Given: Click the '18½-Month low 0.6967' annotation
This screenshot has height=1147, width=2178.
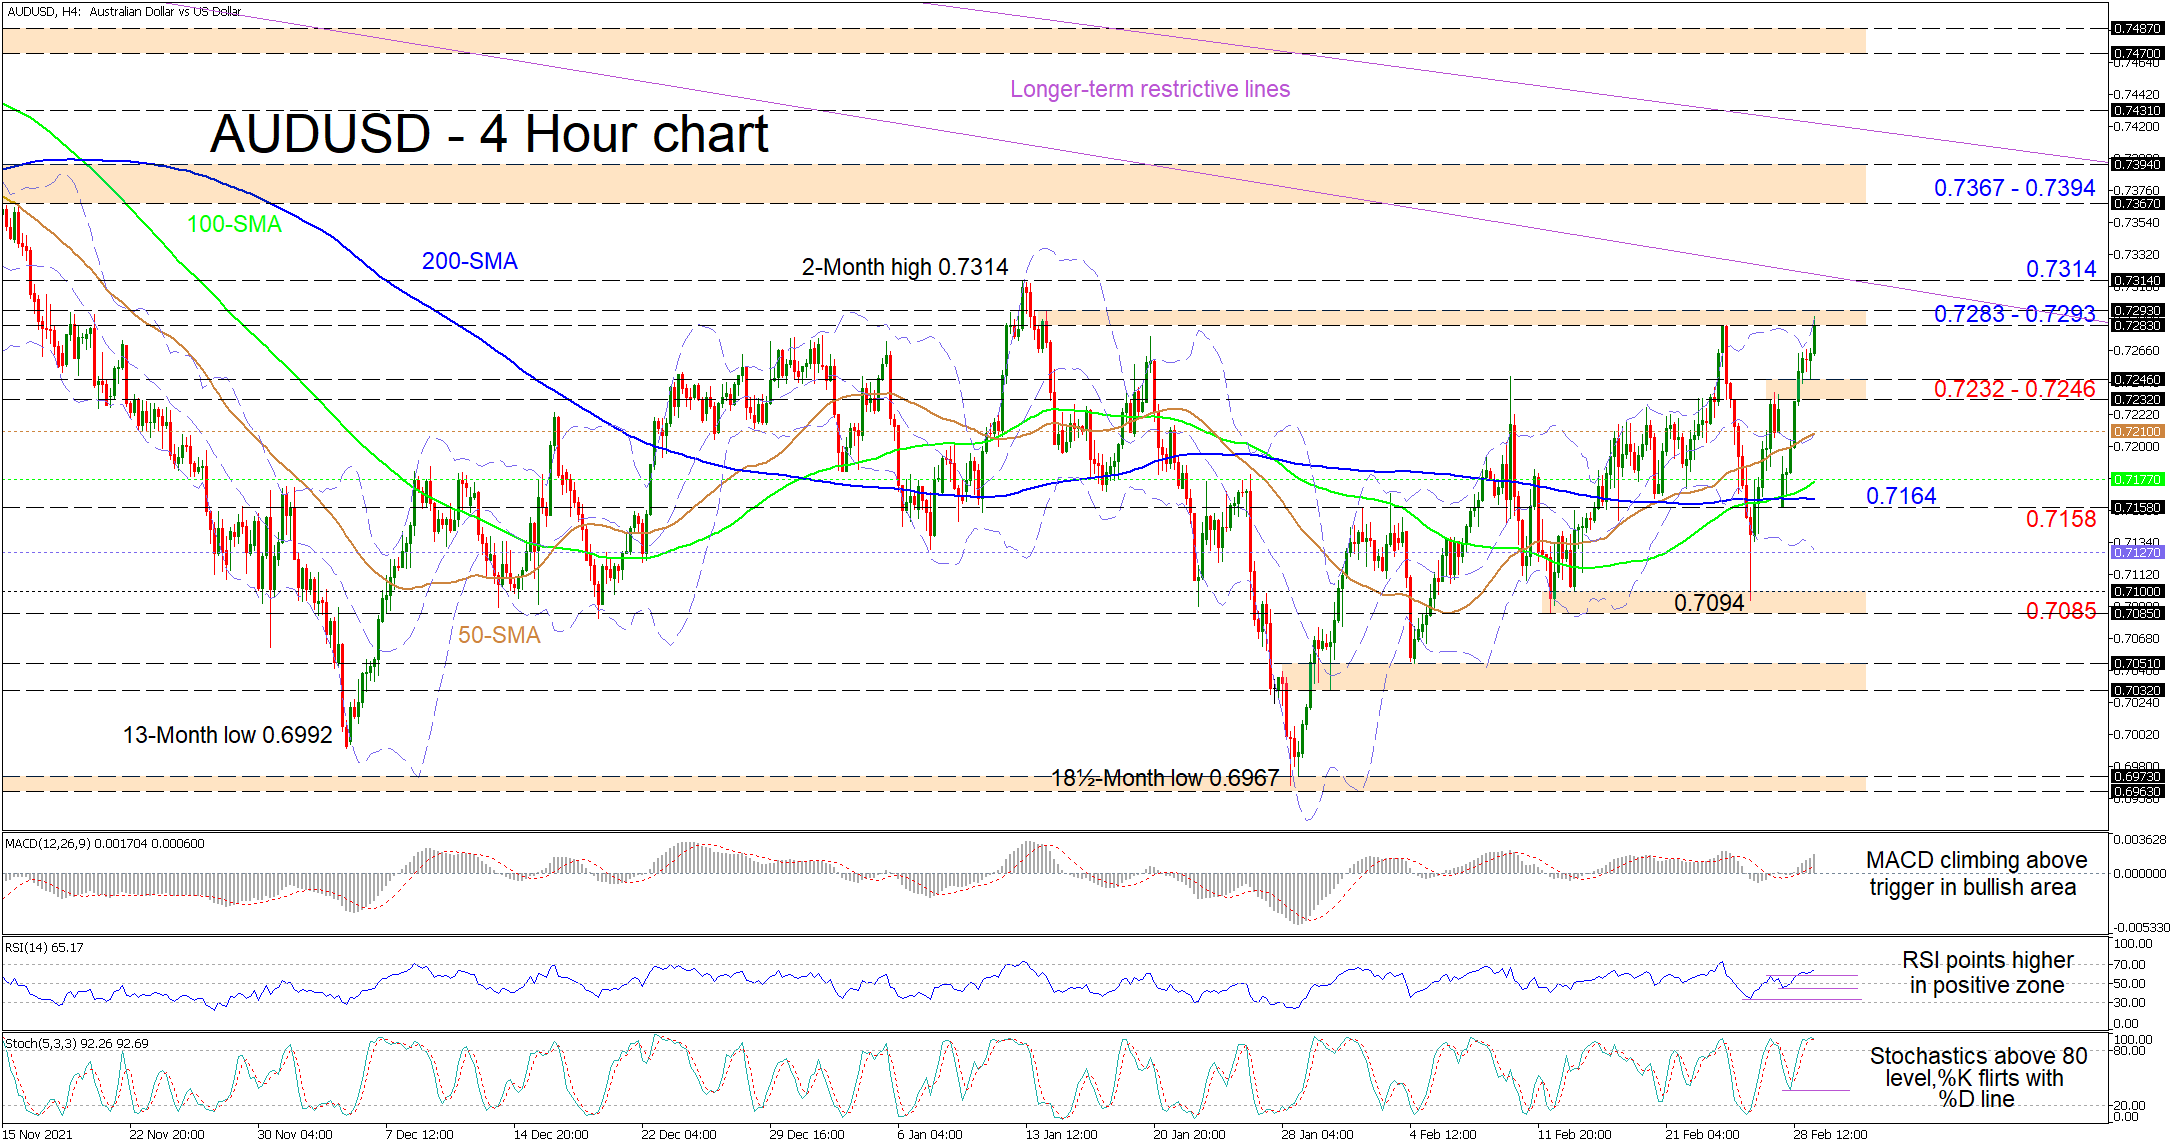Looking at the screenshot, I should (1164, 778).
